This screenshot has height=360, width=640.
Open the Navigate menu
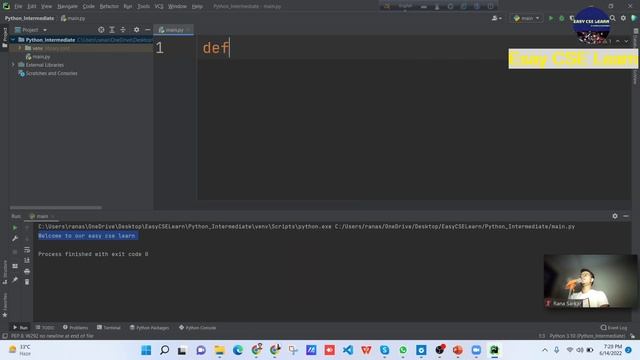tap(67, 6)
